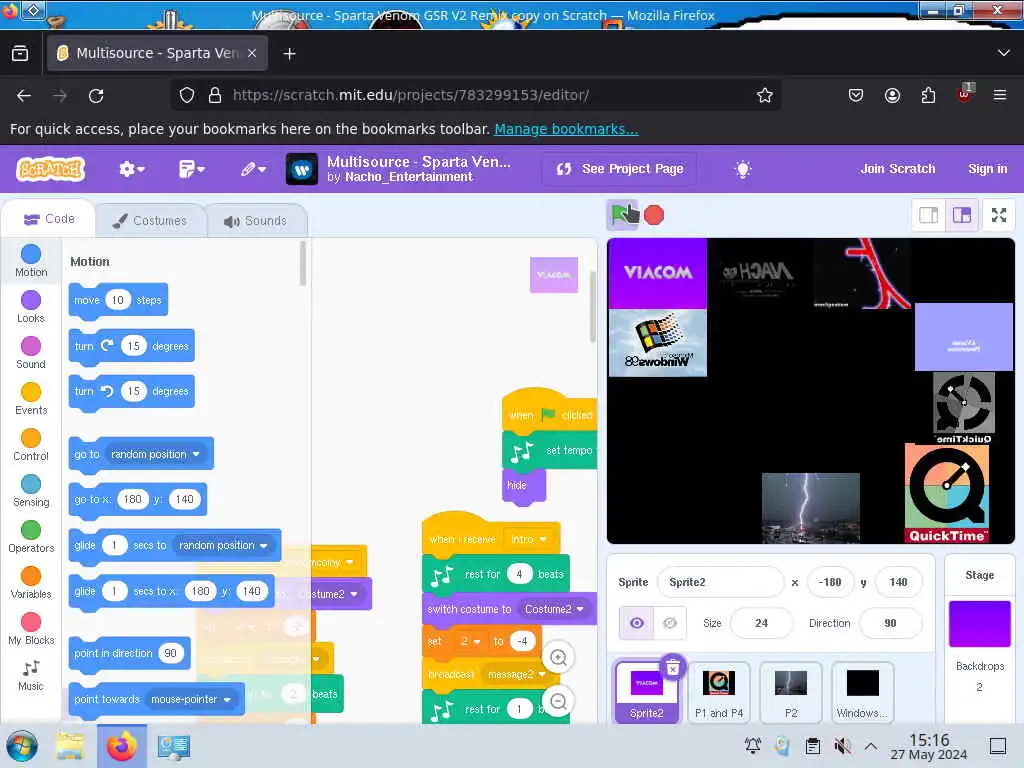The height and width of the screenshot is (768, 1024).
Task: Zoom in on the code workspace
Action: coord(558,657)
